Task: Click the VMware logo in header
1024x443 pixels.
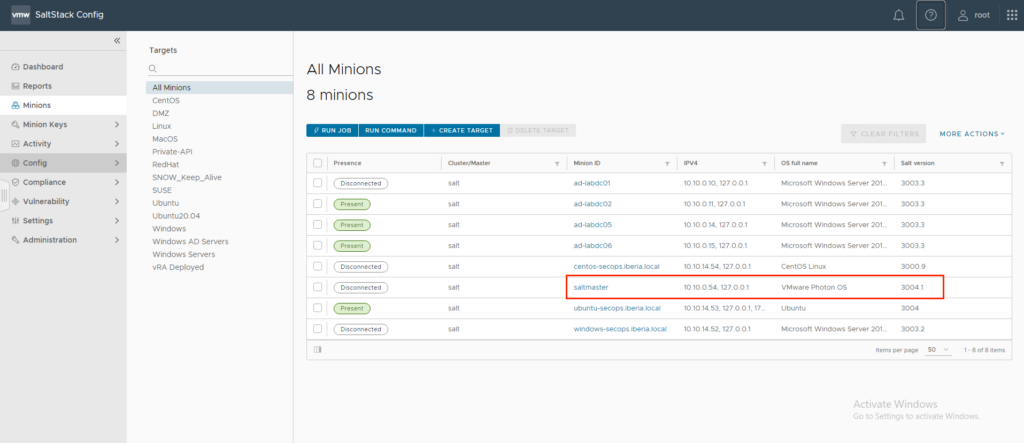Action: [x=20, y=14]
